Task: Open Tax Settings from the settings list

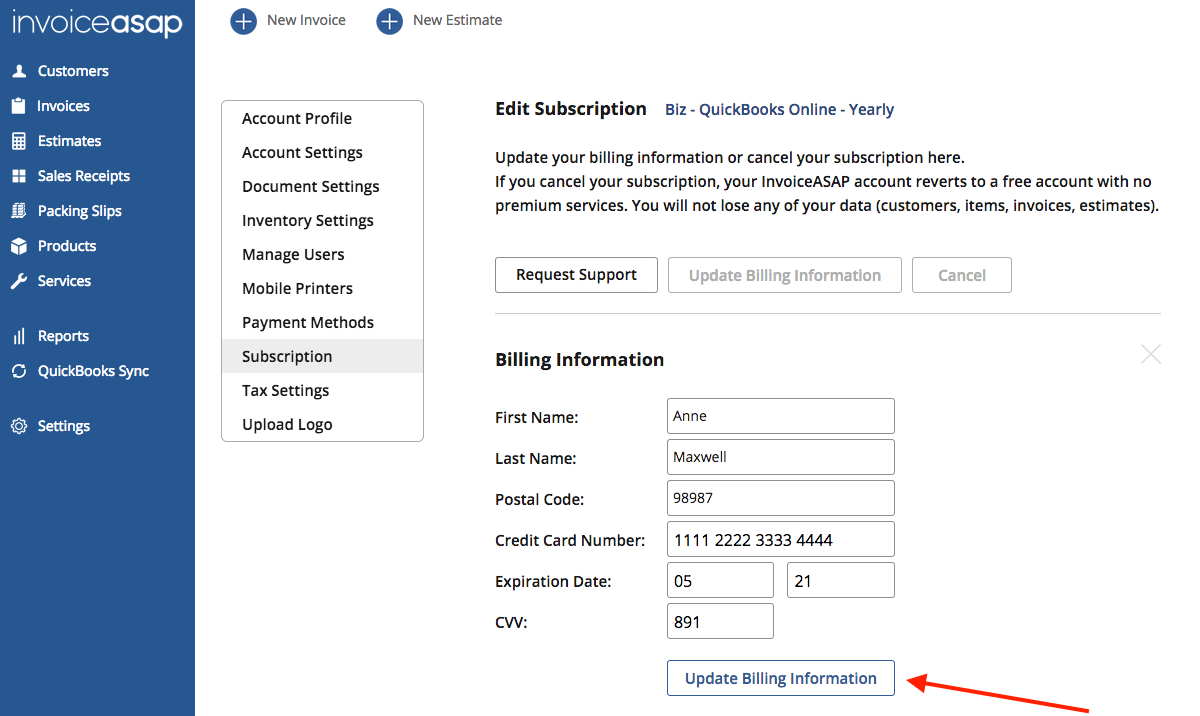Action: (285, 390)
